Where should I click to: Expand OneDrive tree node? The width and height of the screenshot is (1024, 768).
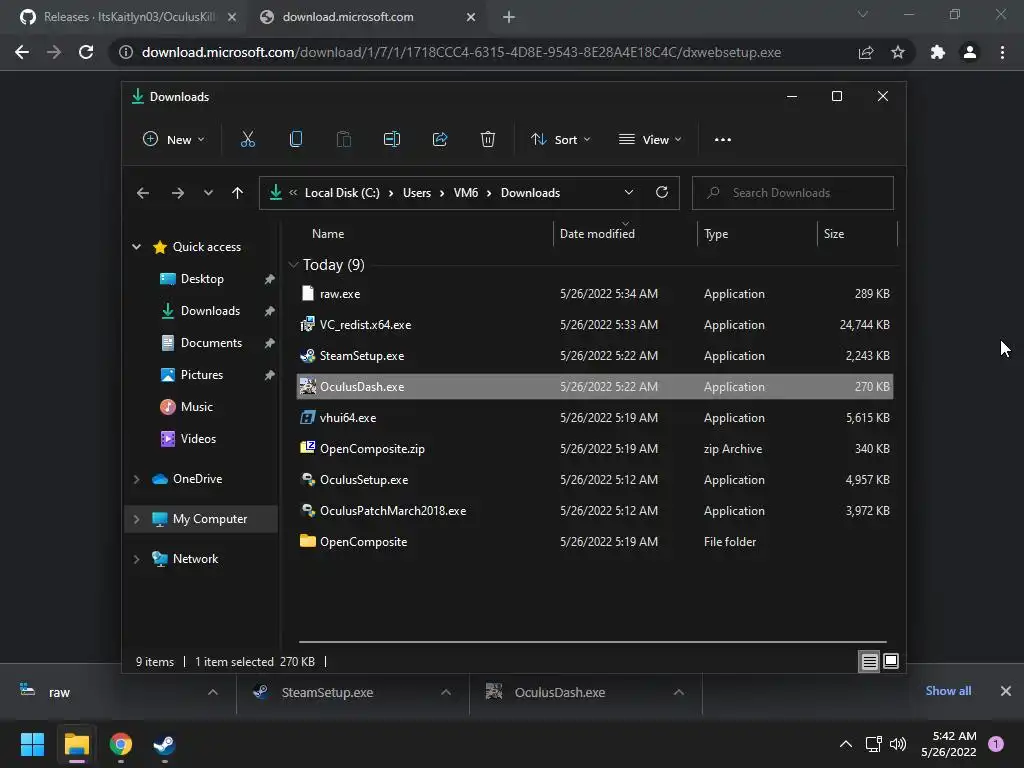pyautogui.click(x=136, y=479)
